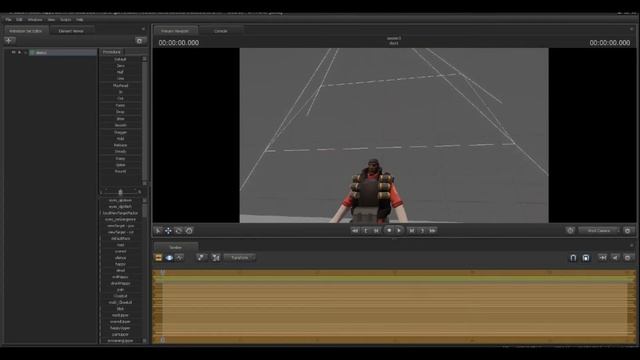This screenshot has height=360, width=640.
Task: Apply the Zero preset
Action: click(x=120, y=66)
